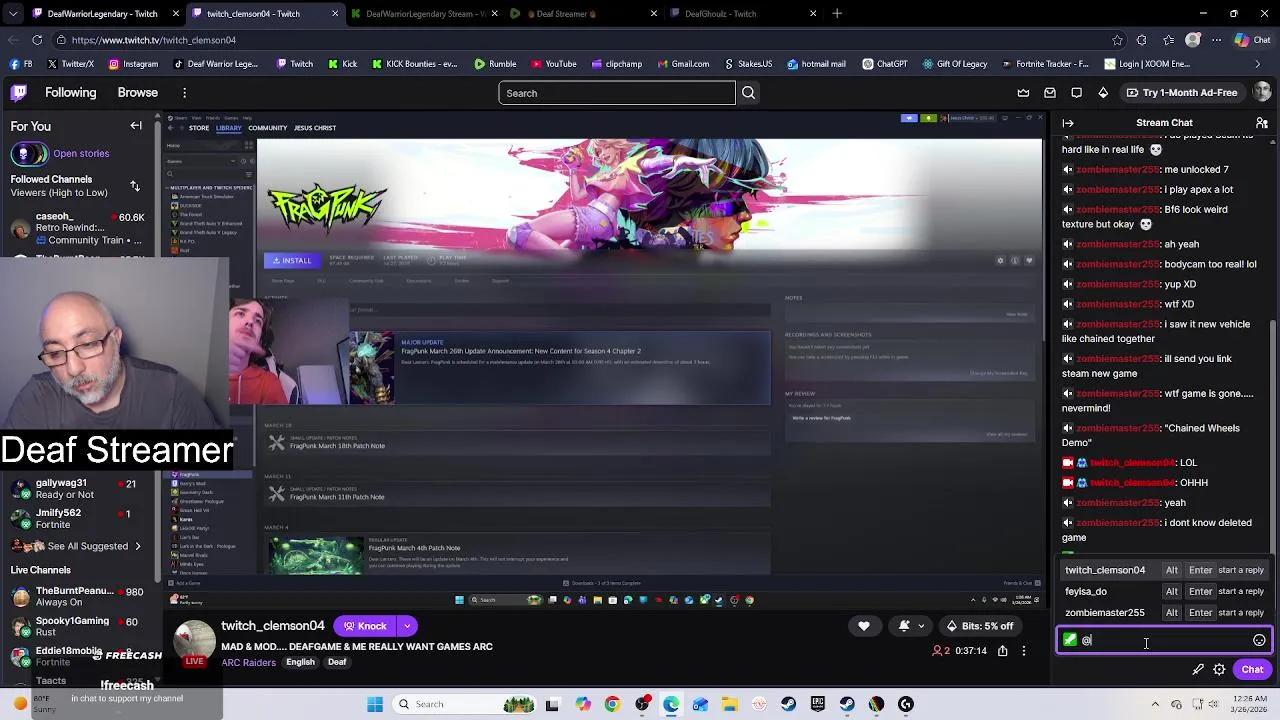Click Try 1-Month Ad-Free button
This screenshot has height=720, width=1280.
[x=1181, y=93]
